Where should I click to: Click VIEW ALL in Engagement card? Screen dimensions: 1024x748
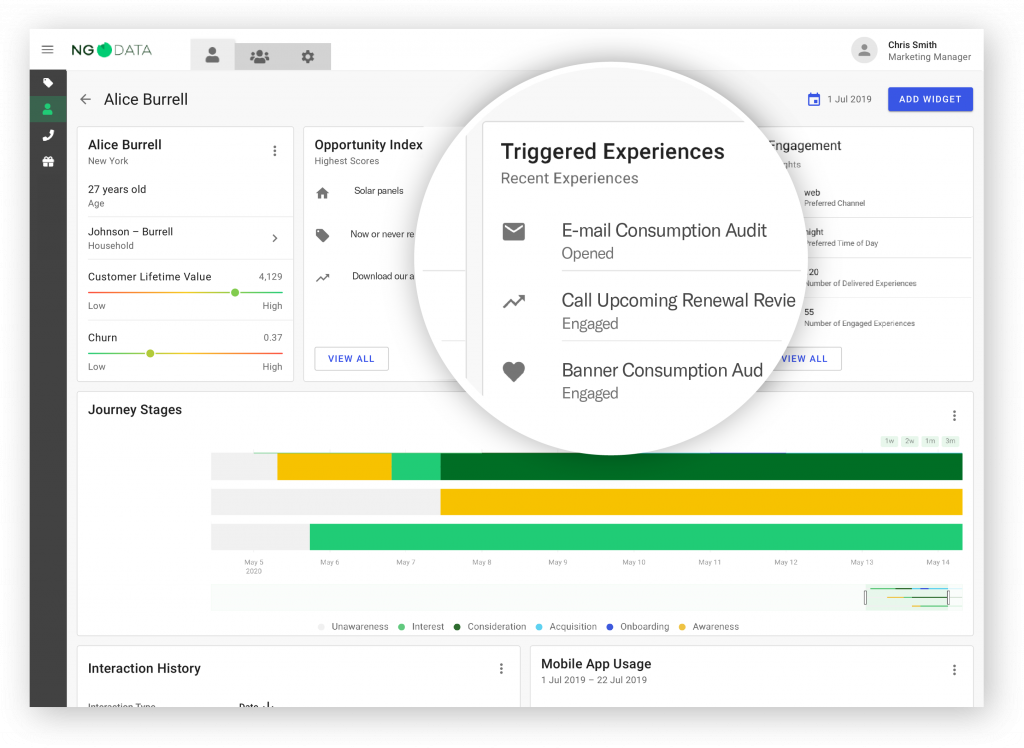805,359
